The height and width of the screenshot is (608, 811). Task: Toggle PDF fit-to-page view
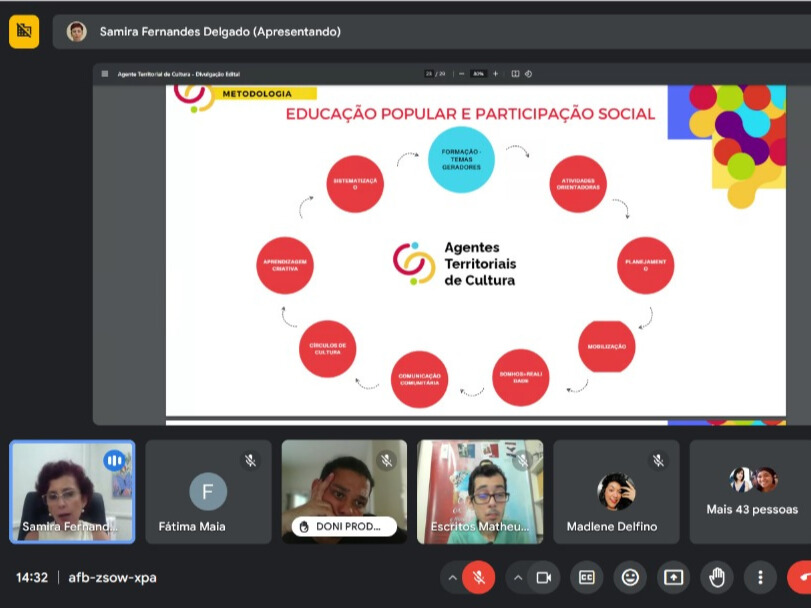[515, 74]
